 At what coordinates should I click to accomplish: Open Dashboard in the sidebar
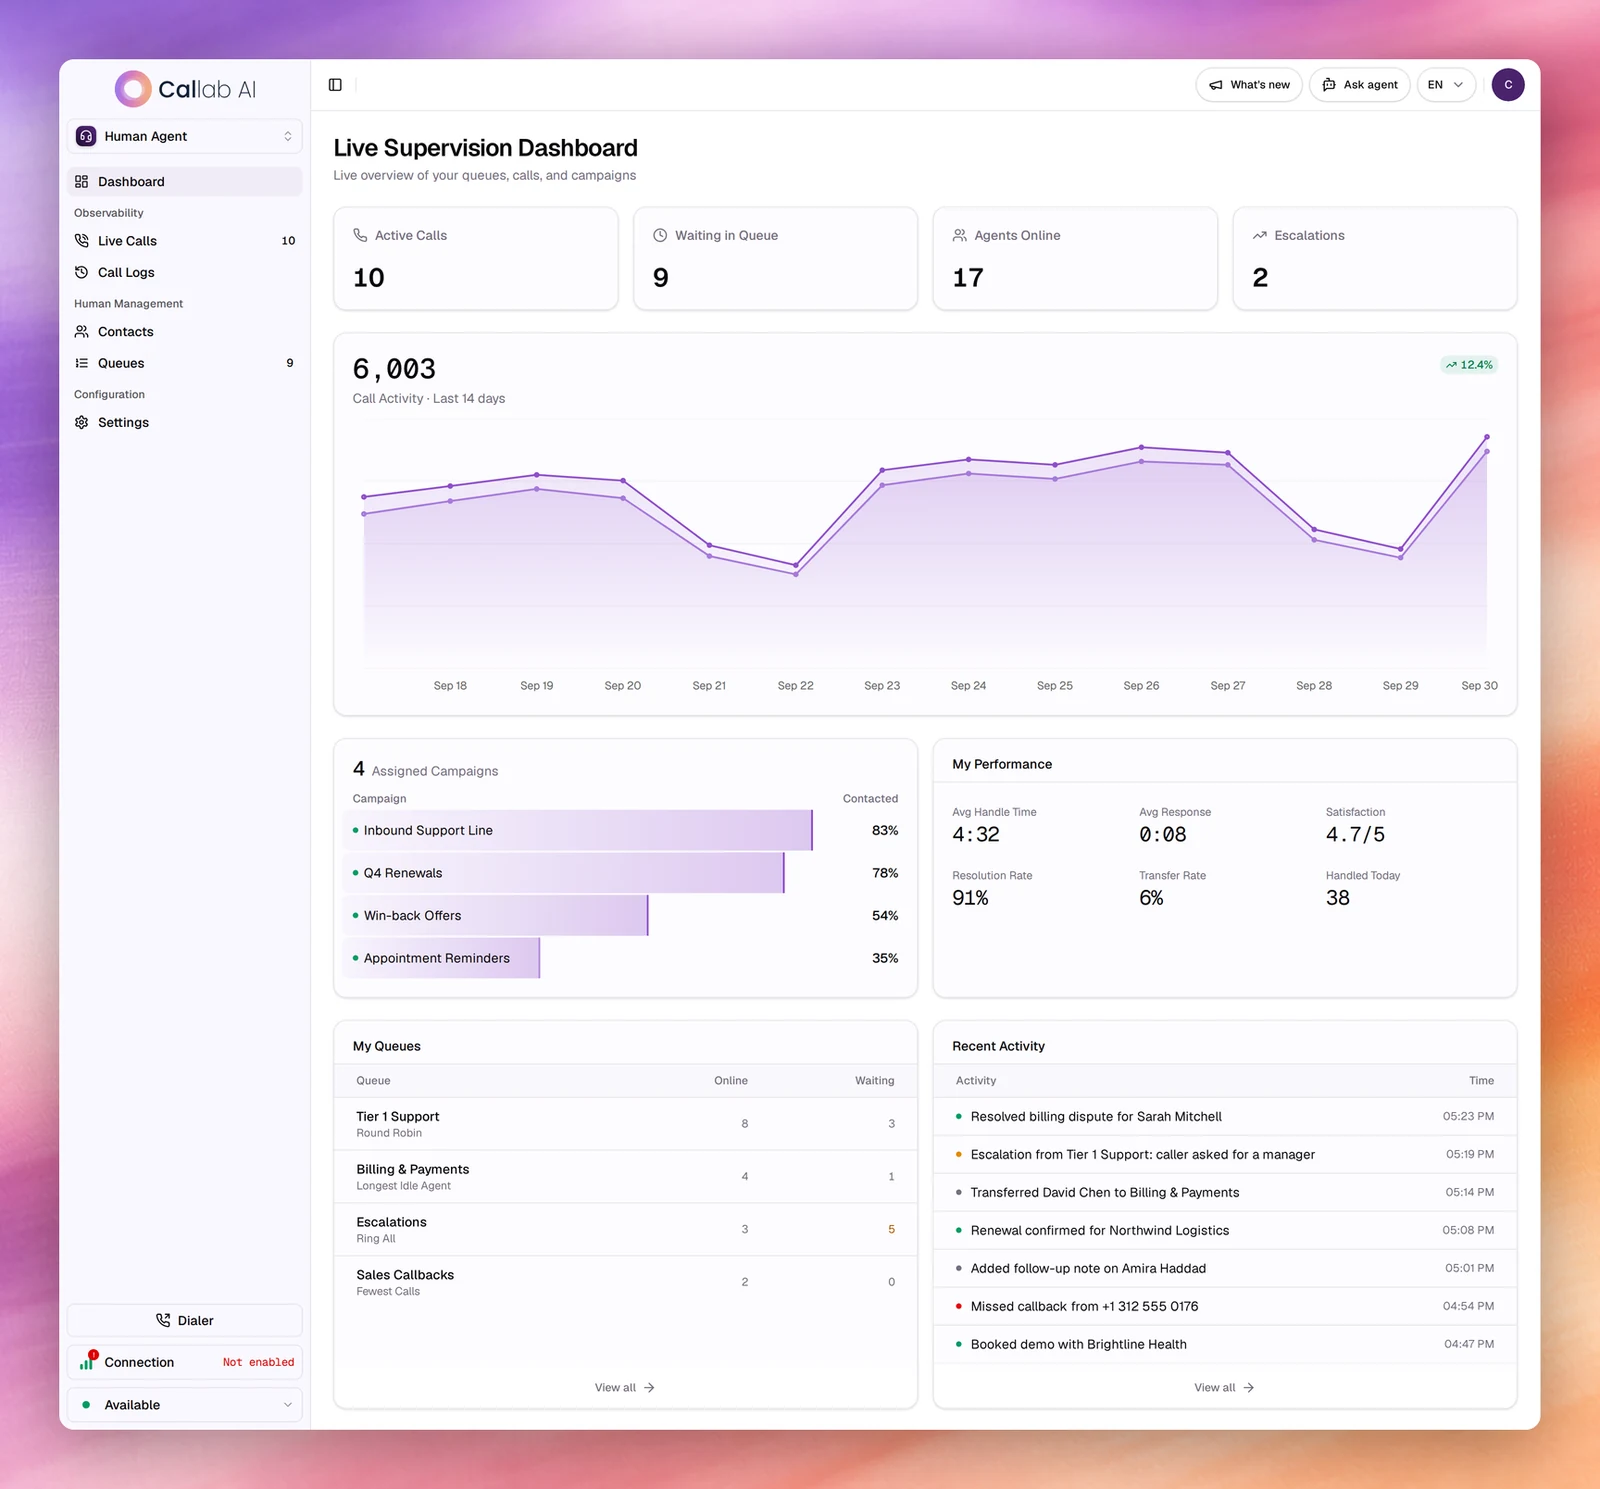[x=185, y=182]
